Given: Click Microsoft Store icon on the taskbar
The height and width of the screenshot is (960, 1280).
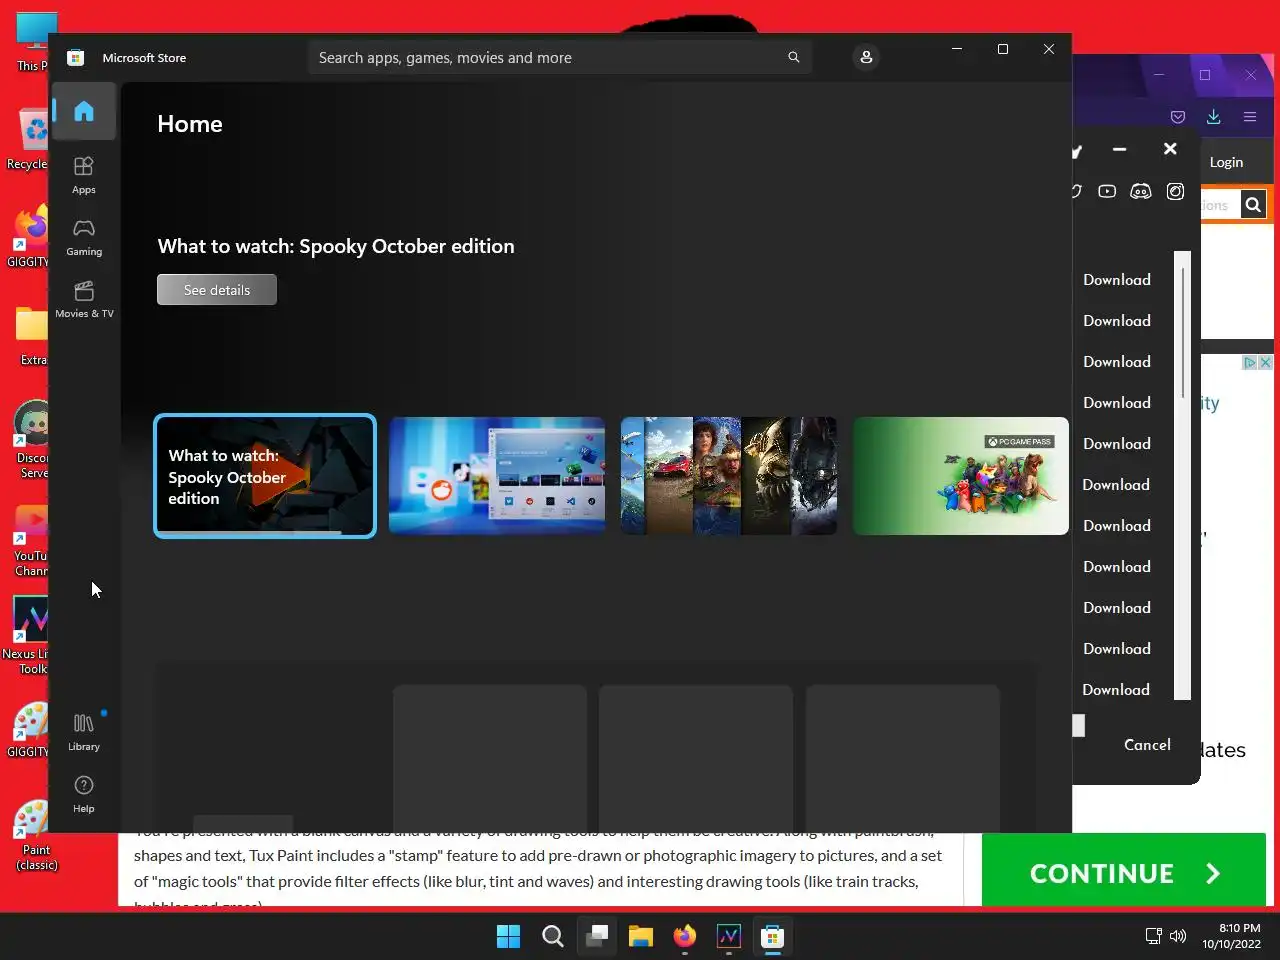Looking at the screenshot, I should pyautogui.click(x=772, y=937).
